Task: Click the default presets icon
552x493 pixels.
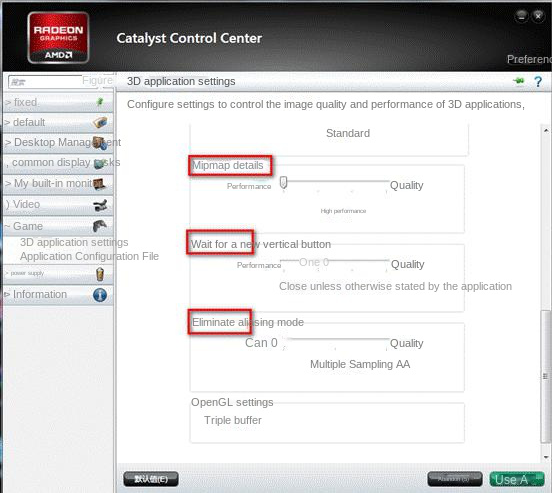Action: pyautogui.click(x=100, y=122)
